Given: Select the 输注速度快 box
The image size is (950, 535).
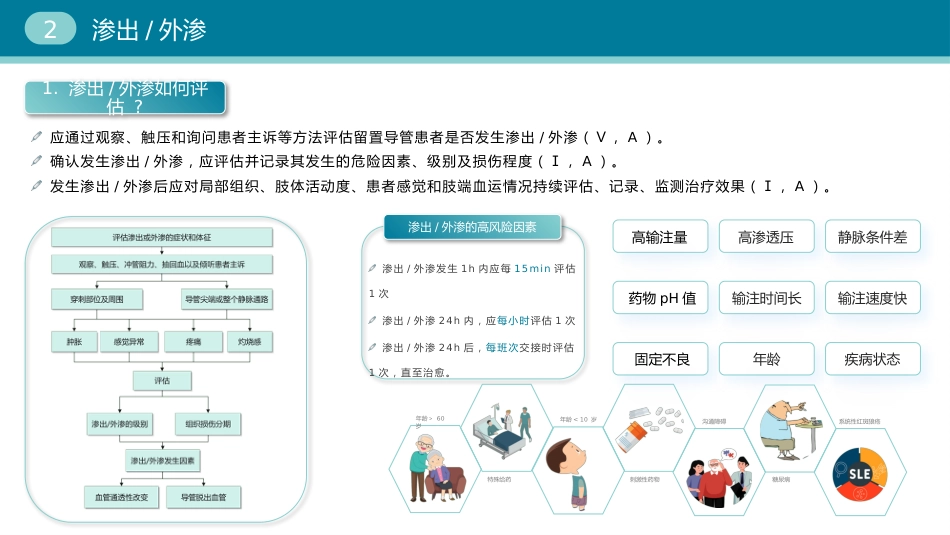Looking at the screenshot, I should [872, 297].
